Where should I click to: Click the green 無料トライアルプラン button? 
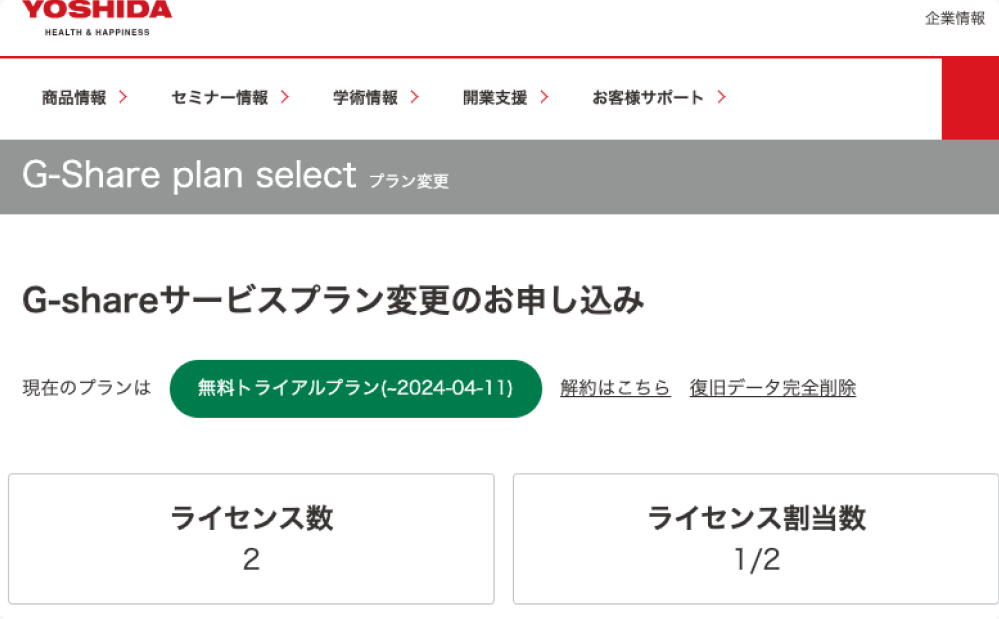pos(355,388)
